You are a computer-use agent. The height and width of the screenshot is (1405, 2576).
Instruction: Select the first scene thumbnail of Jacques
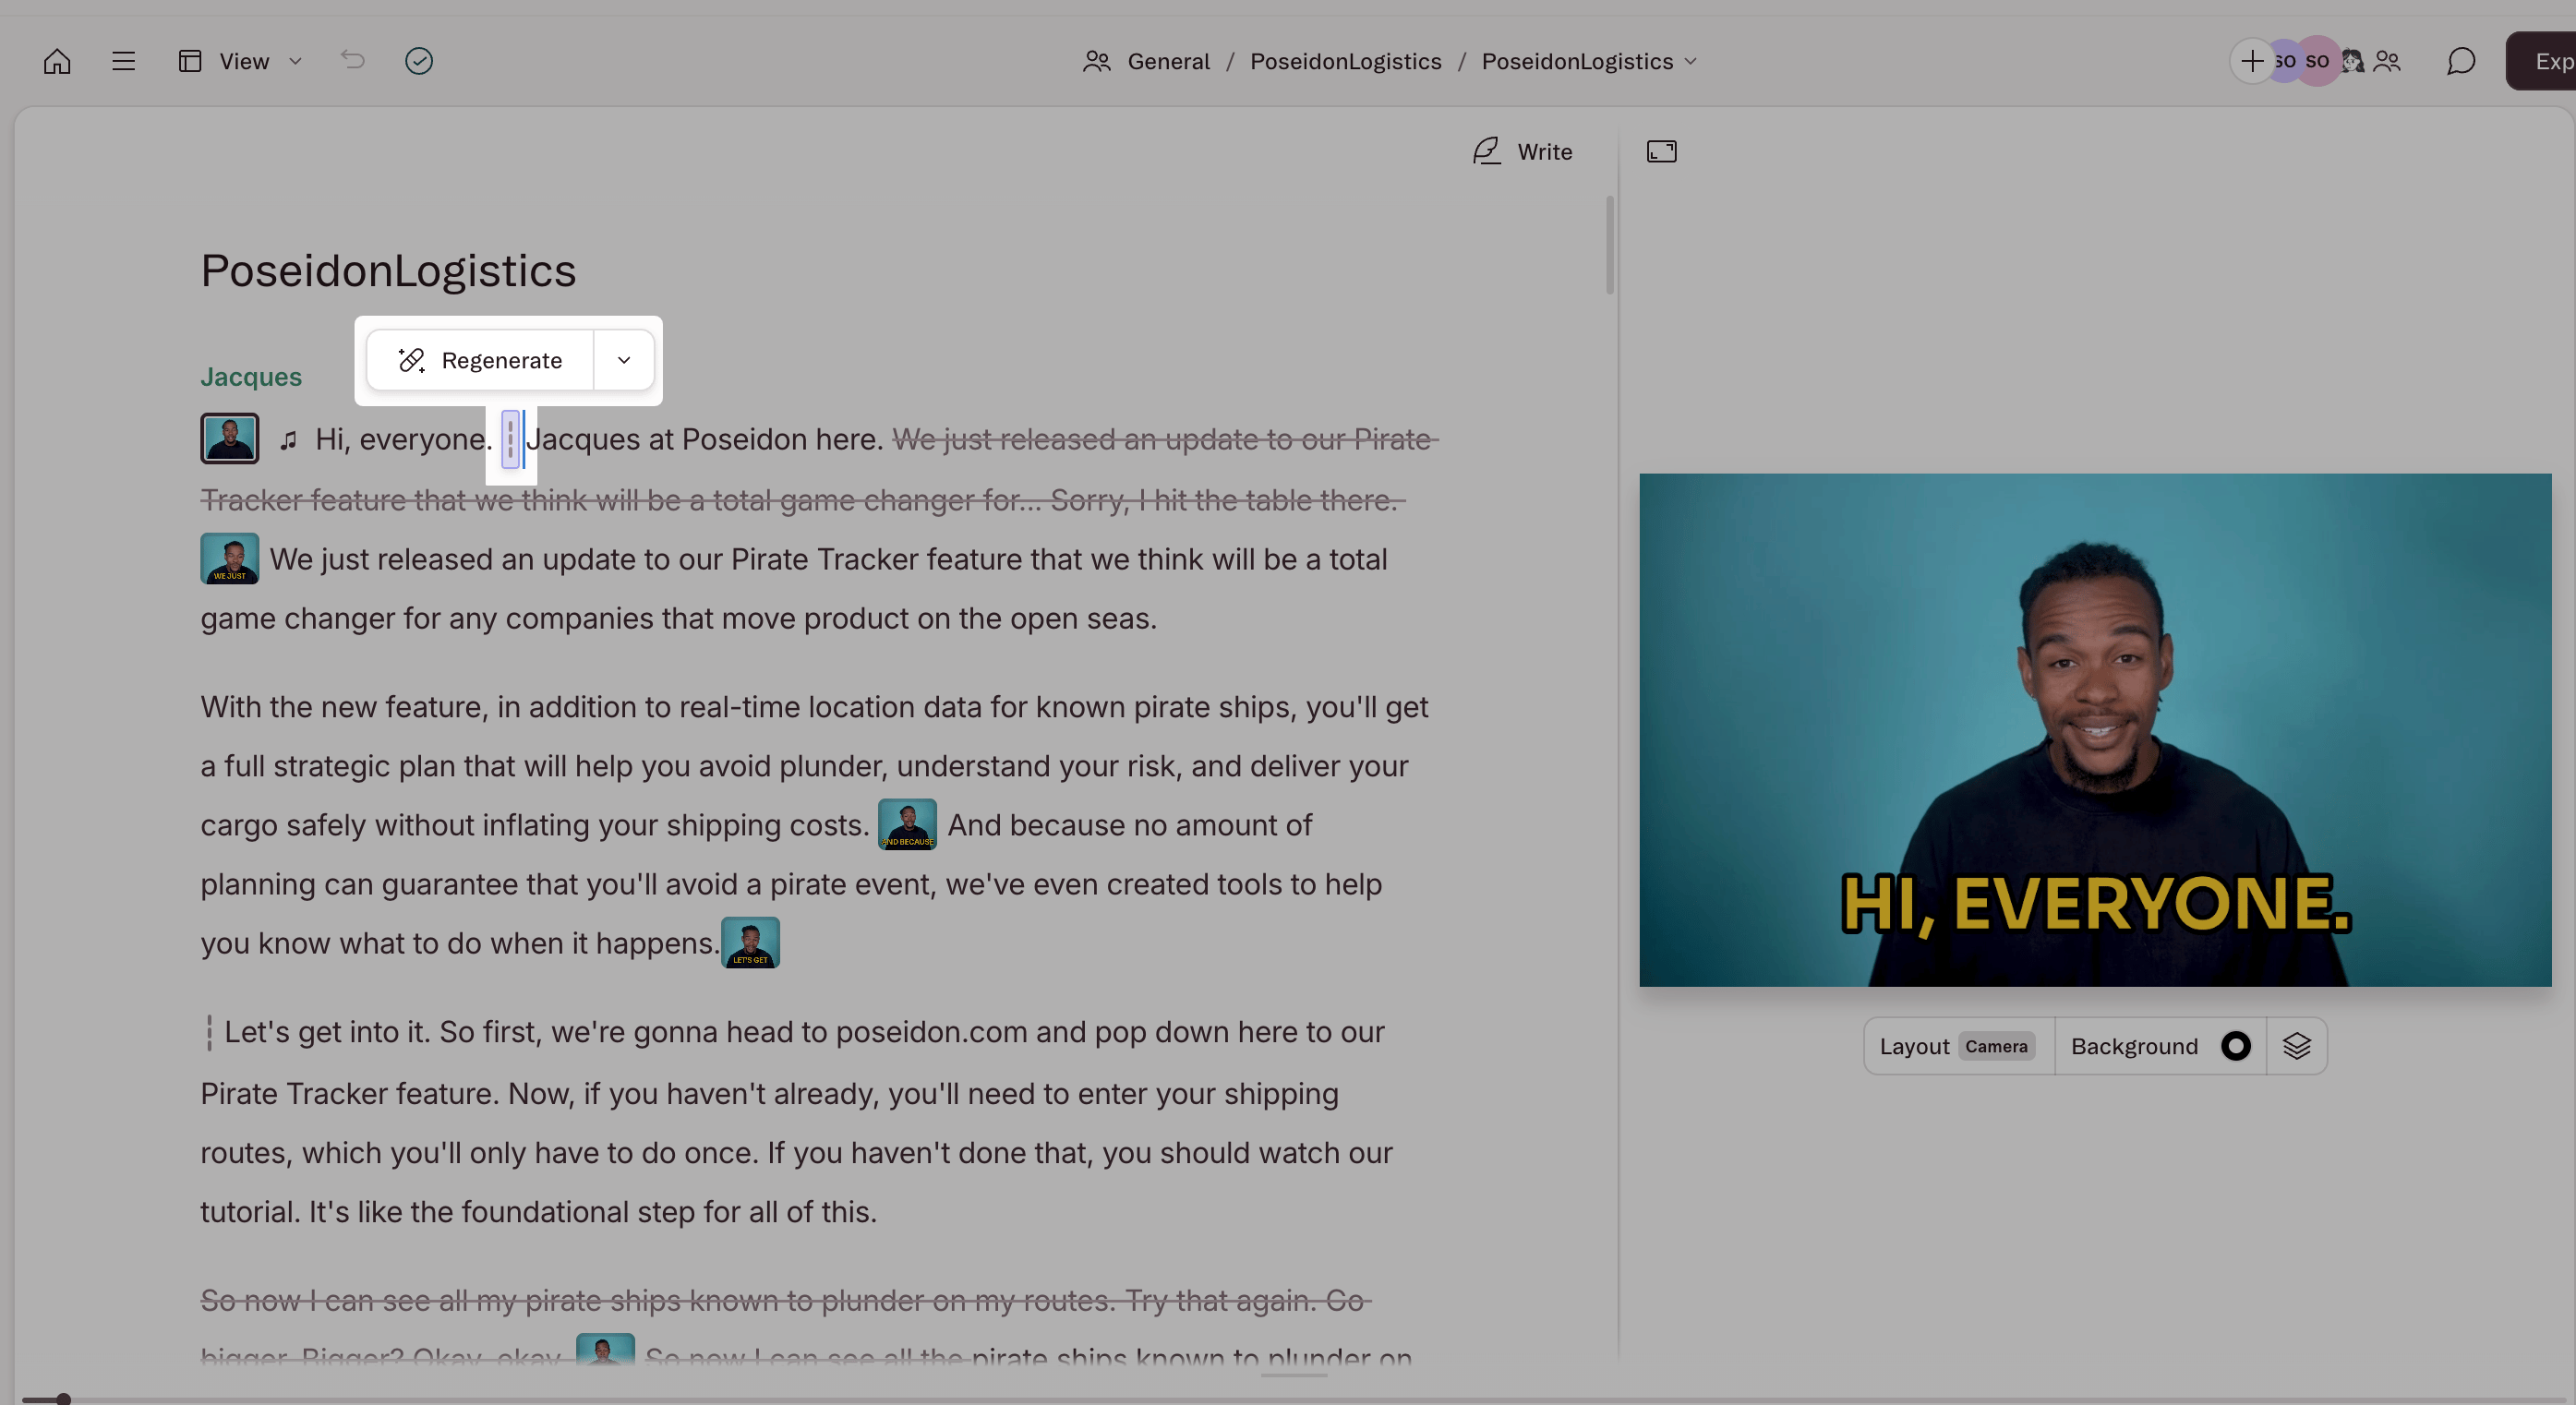(x=229, y=438)
